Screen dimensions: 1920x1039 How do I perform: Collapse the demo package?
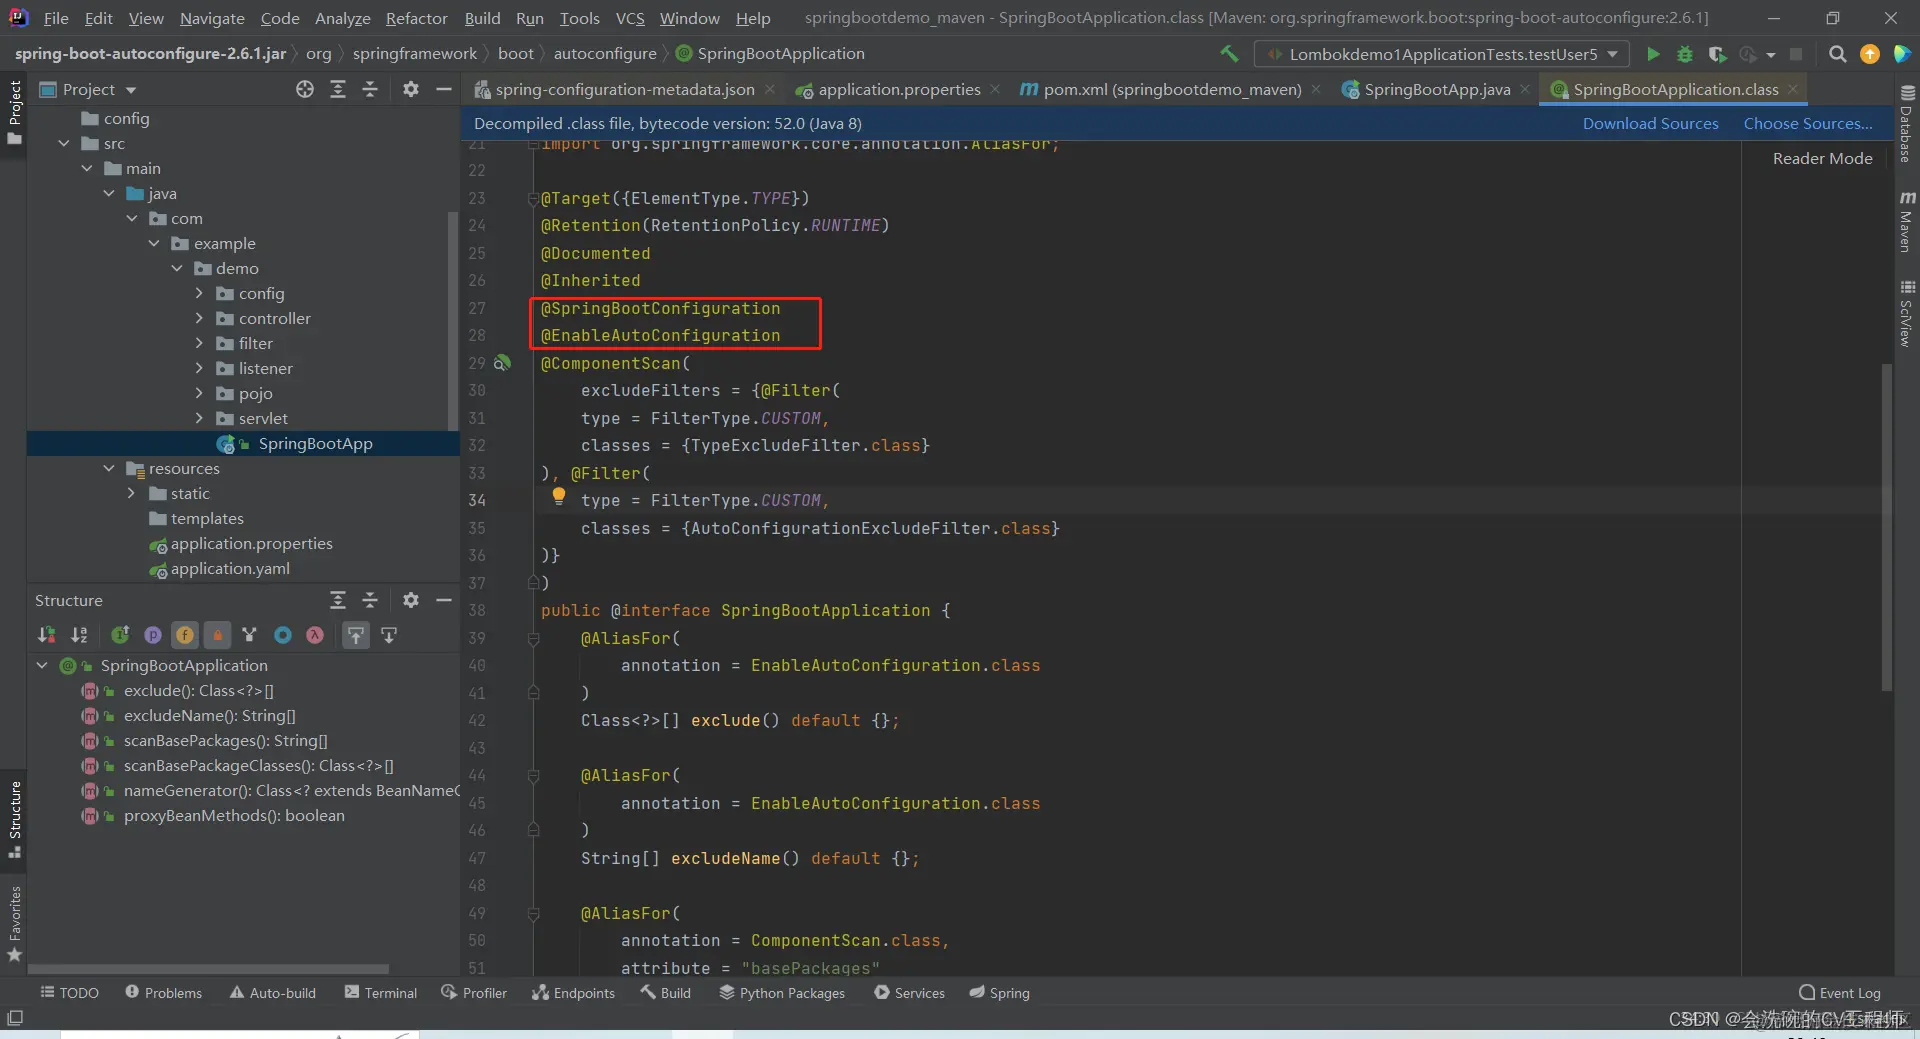coord(177,269)
